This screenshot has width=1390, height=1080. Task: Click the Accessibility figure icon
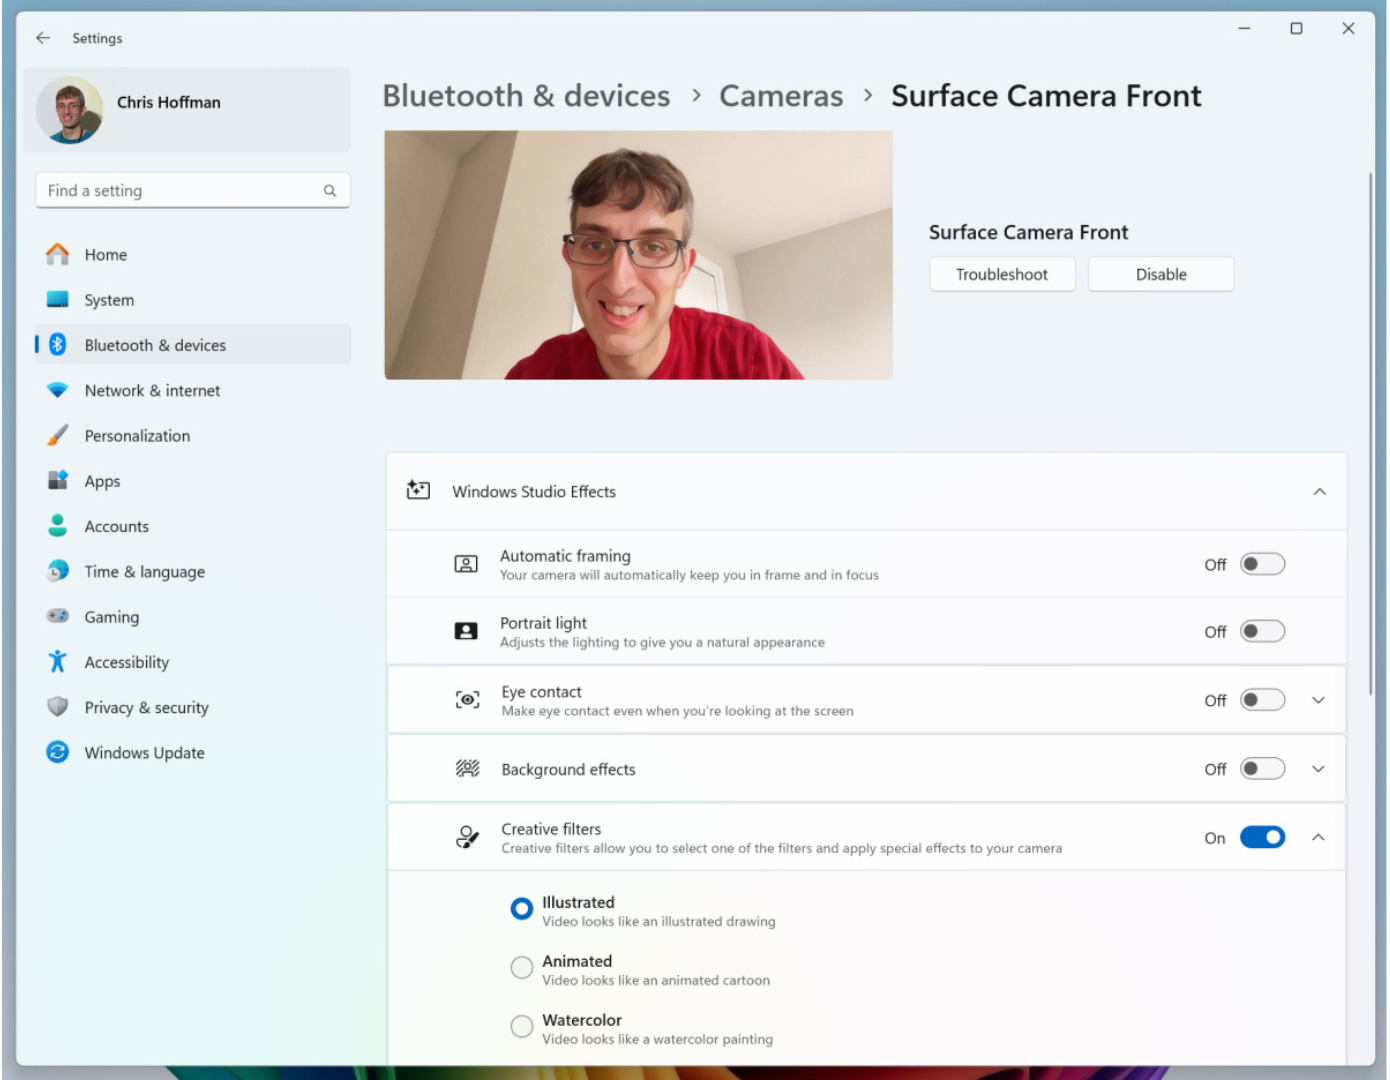point(58,662)
